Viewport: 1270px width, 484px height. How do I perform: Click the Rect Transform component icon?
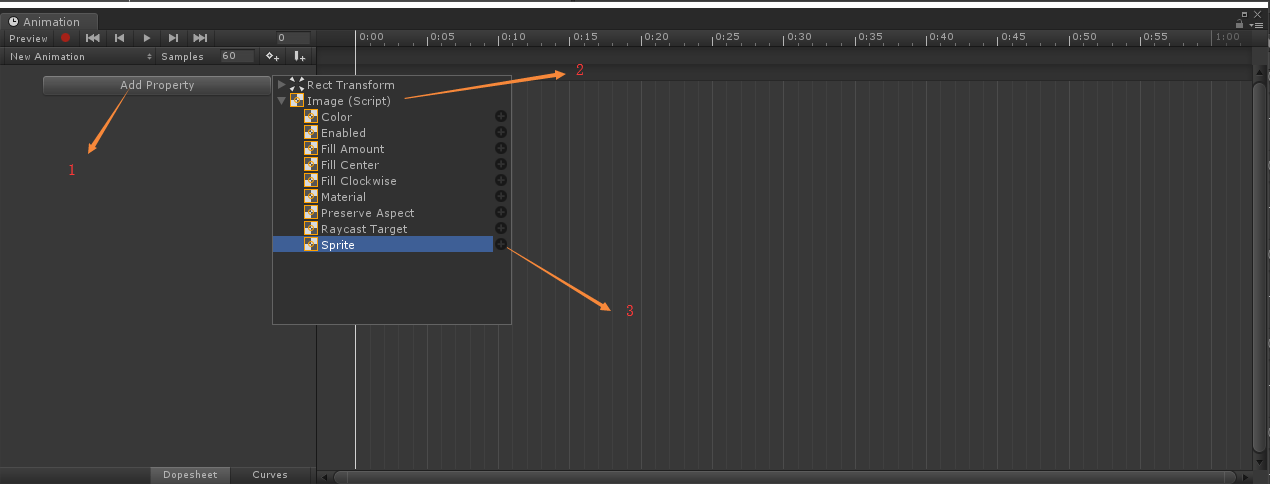coord(297,85)
